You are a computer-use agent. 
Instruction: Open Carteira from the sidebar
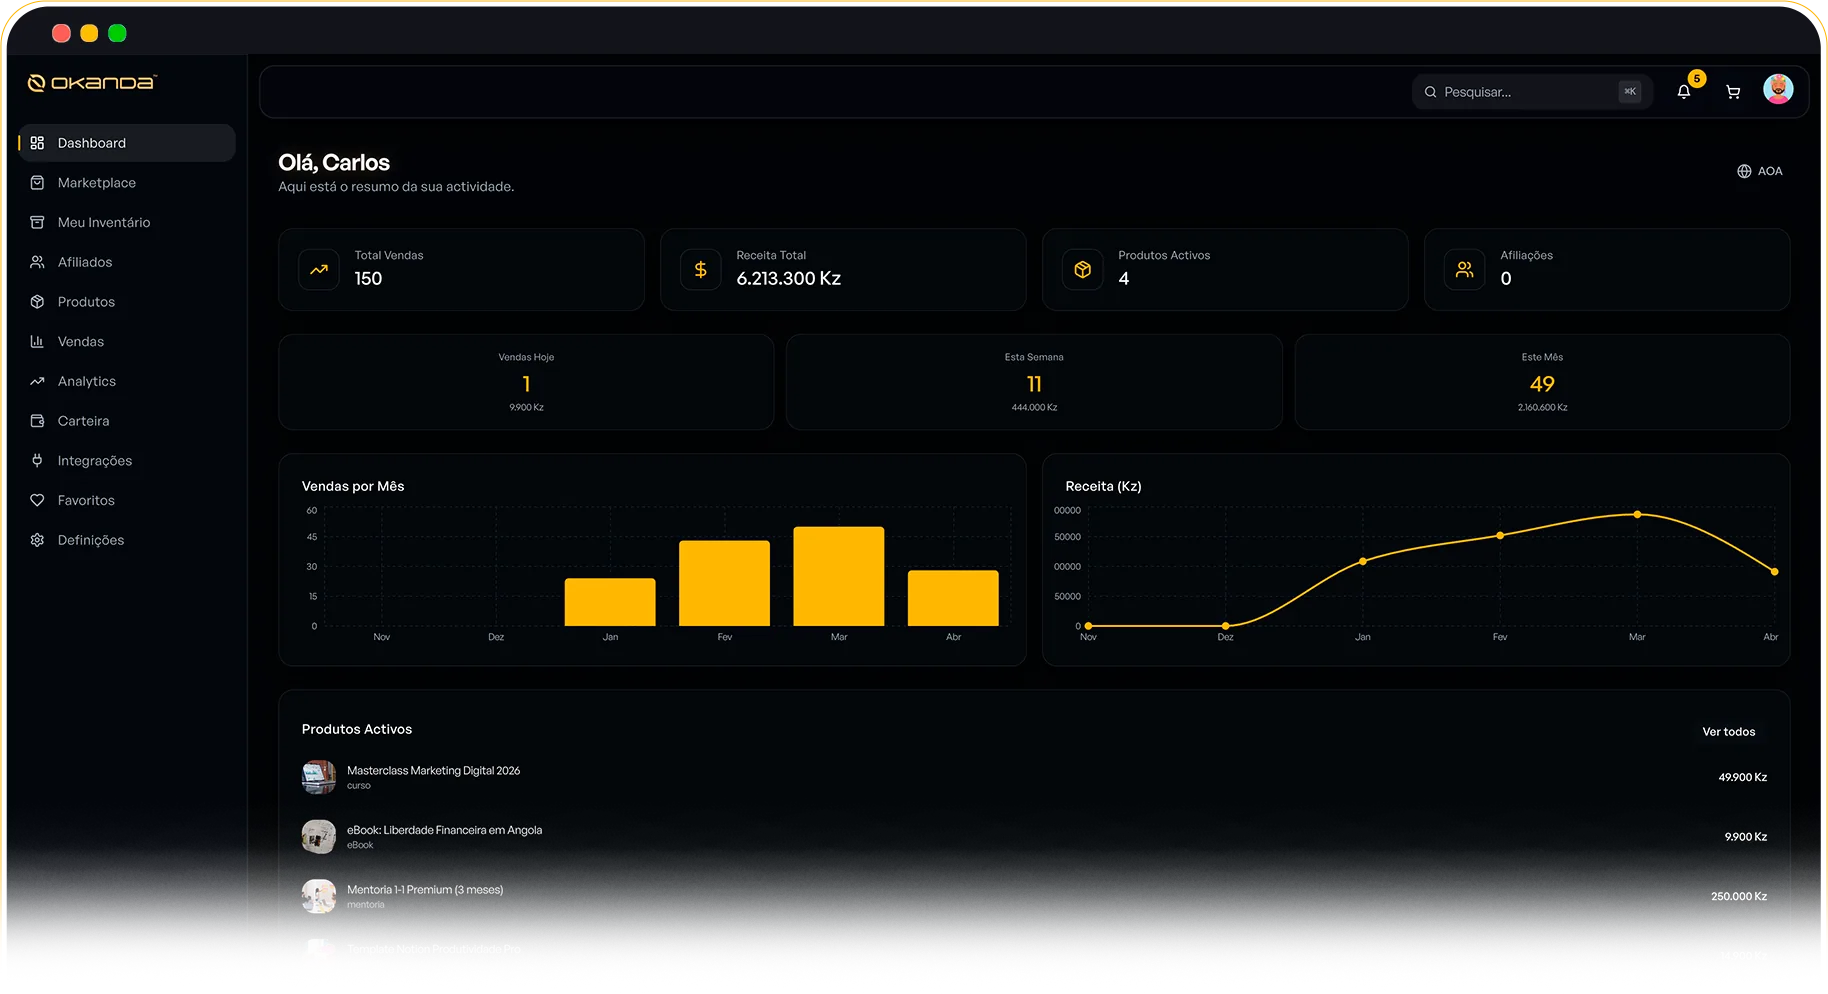click(126, 421)
